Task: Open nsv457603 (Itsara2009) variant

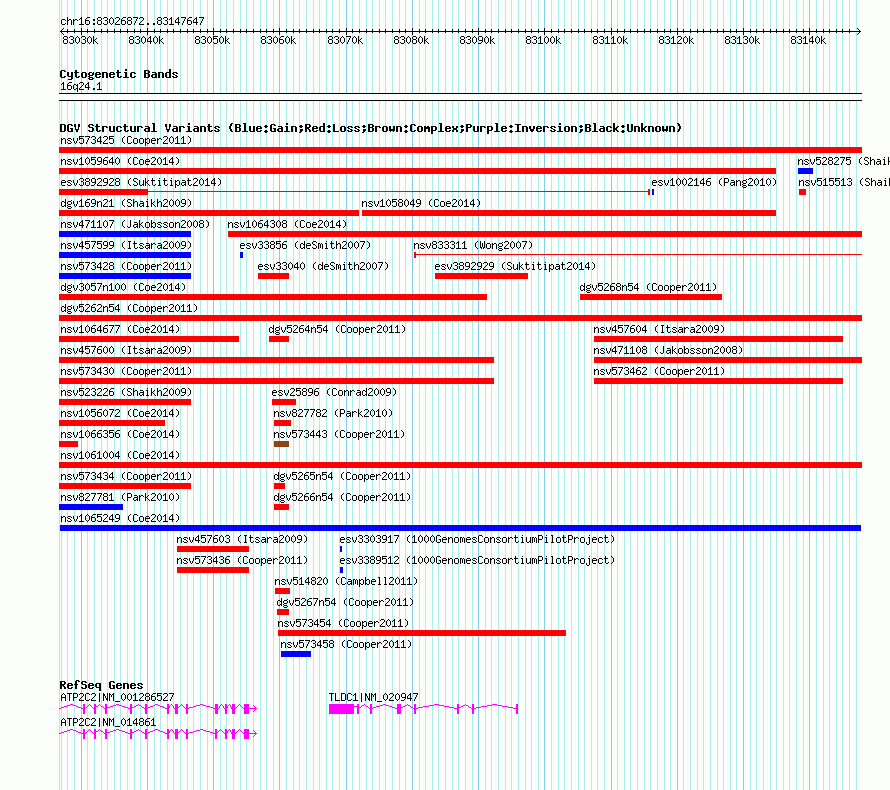Action: point(242,539)
